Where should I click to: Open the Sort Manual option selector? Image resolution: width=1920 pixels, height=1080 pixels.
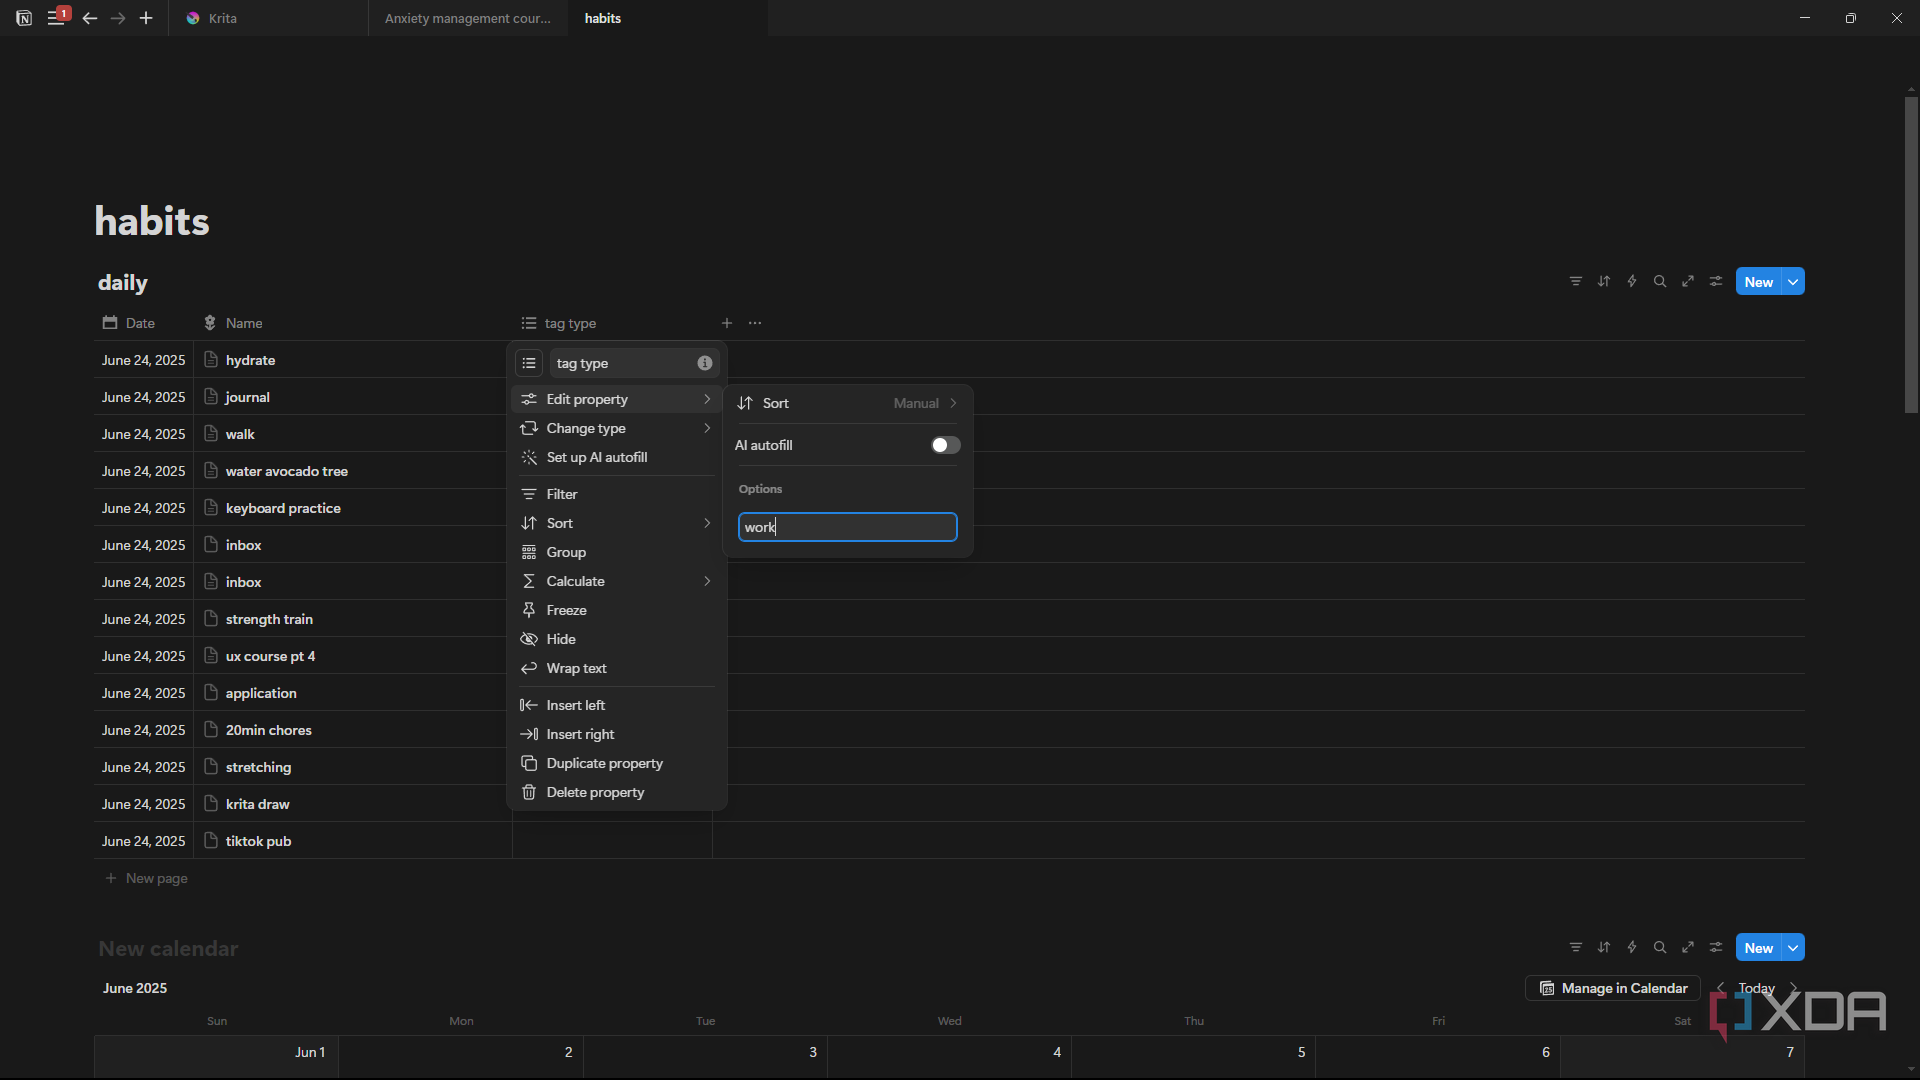tap(847, 403)
